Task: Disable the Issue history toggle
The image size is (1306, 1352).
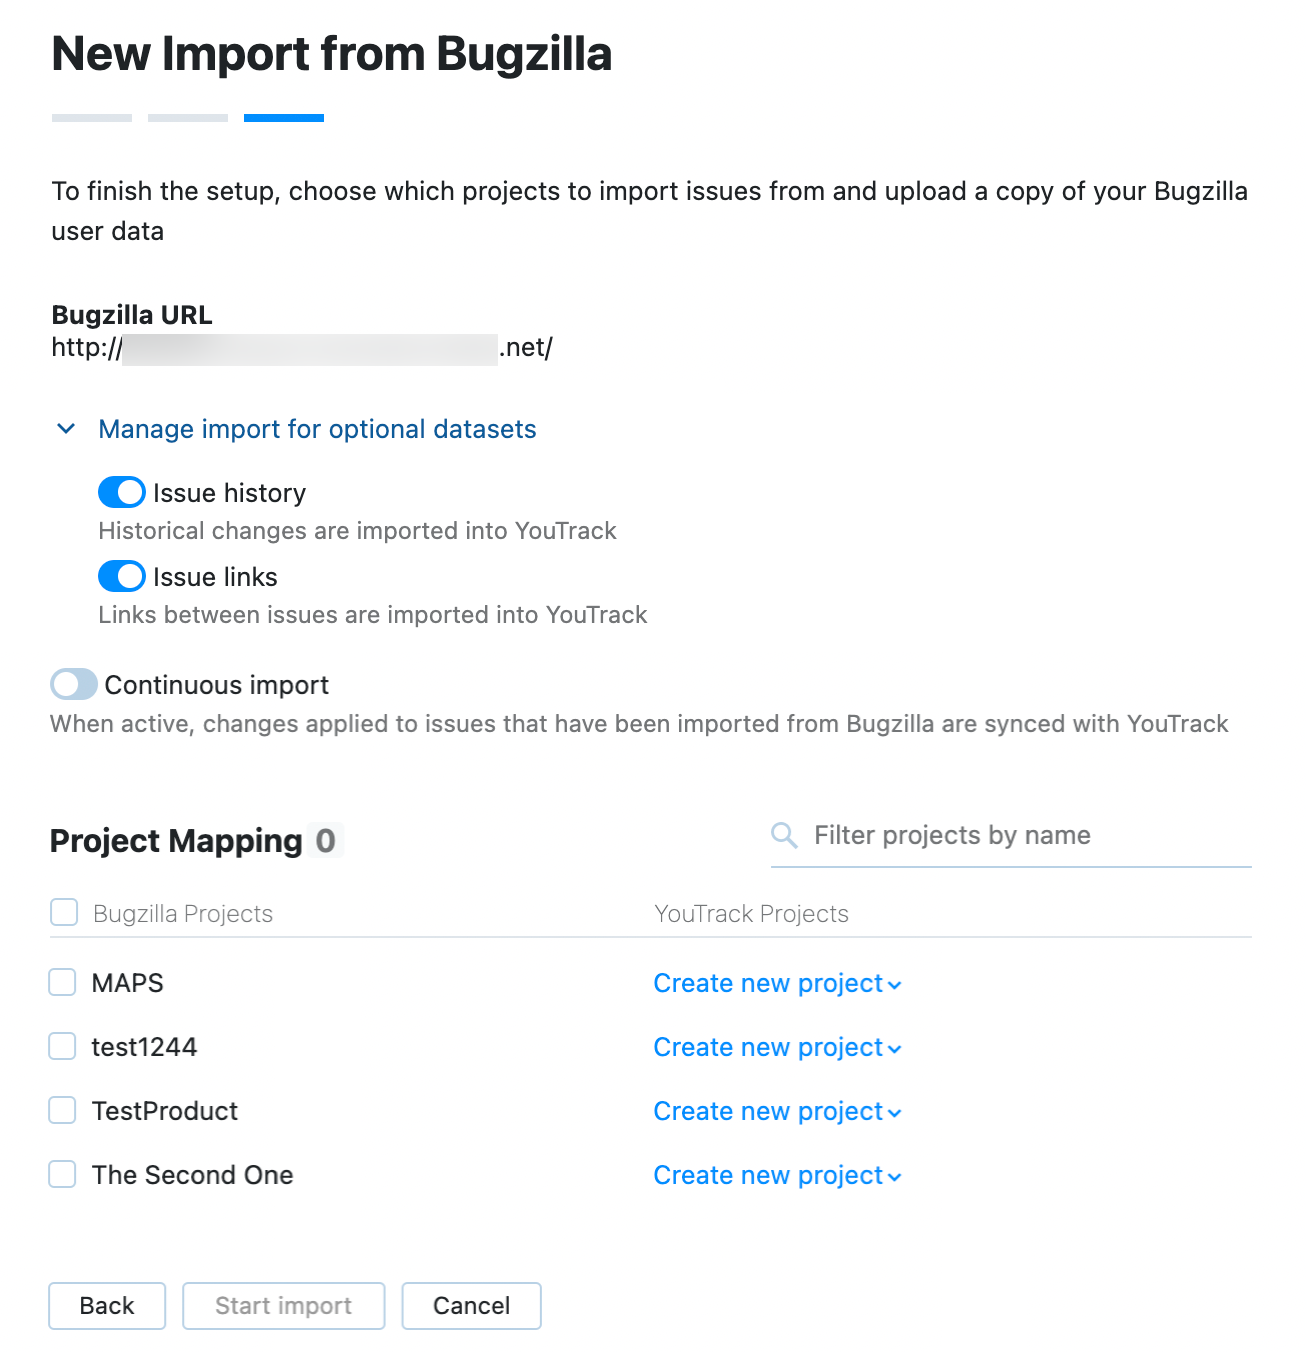Action: [x=120, y=492]
